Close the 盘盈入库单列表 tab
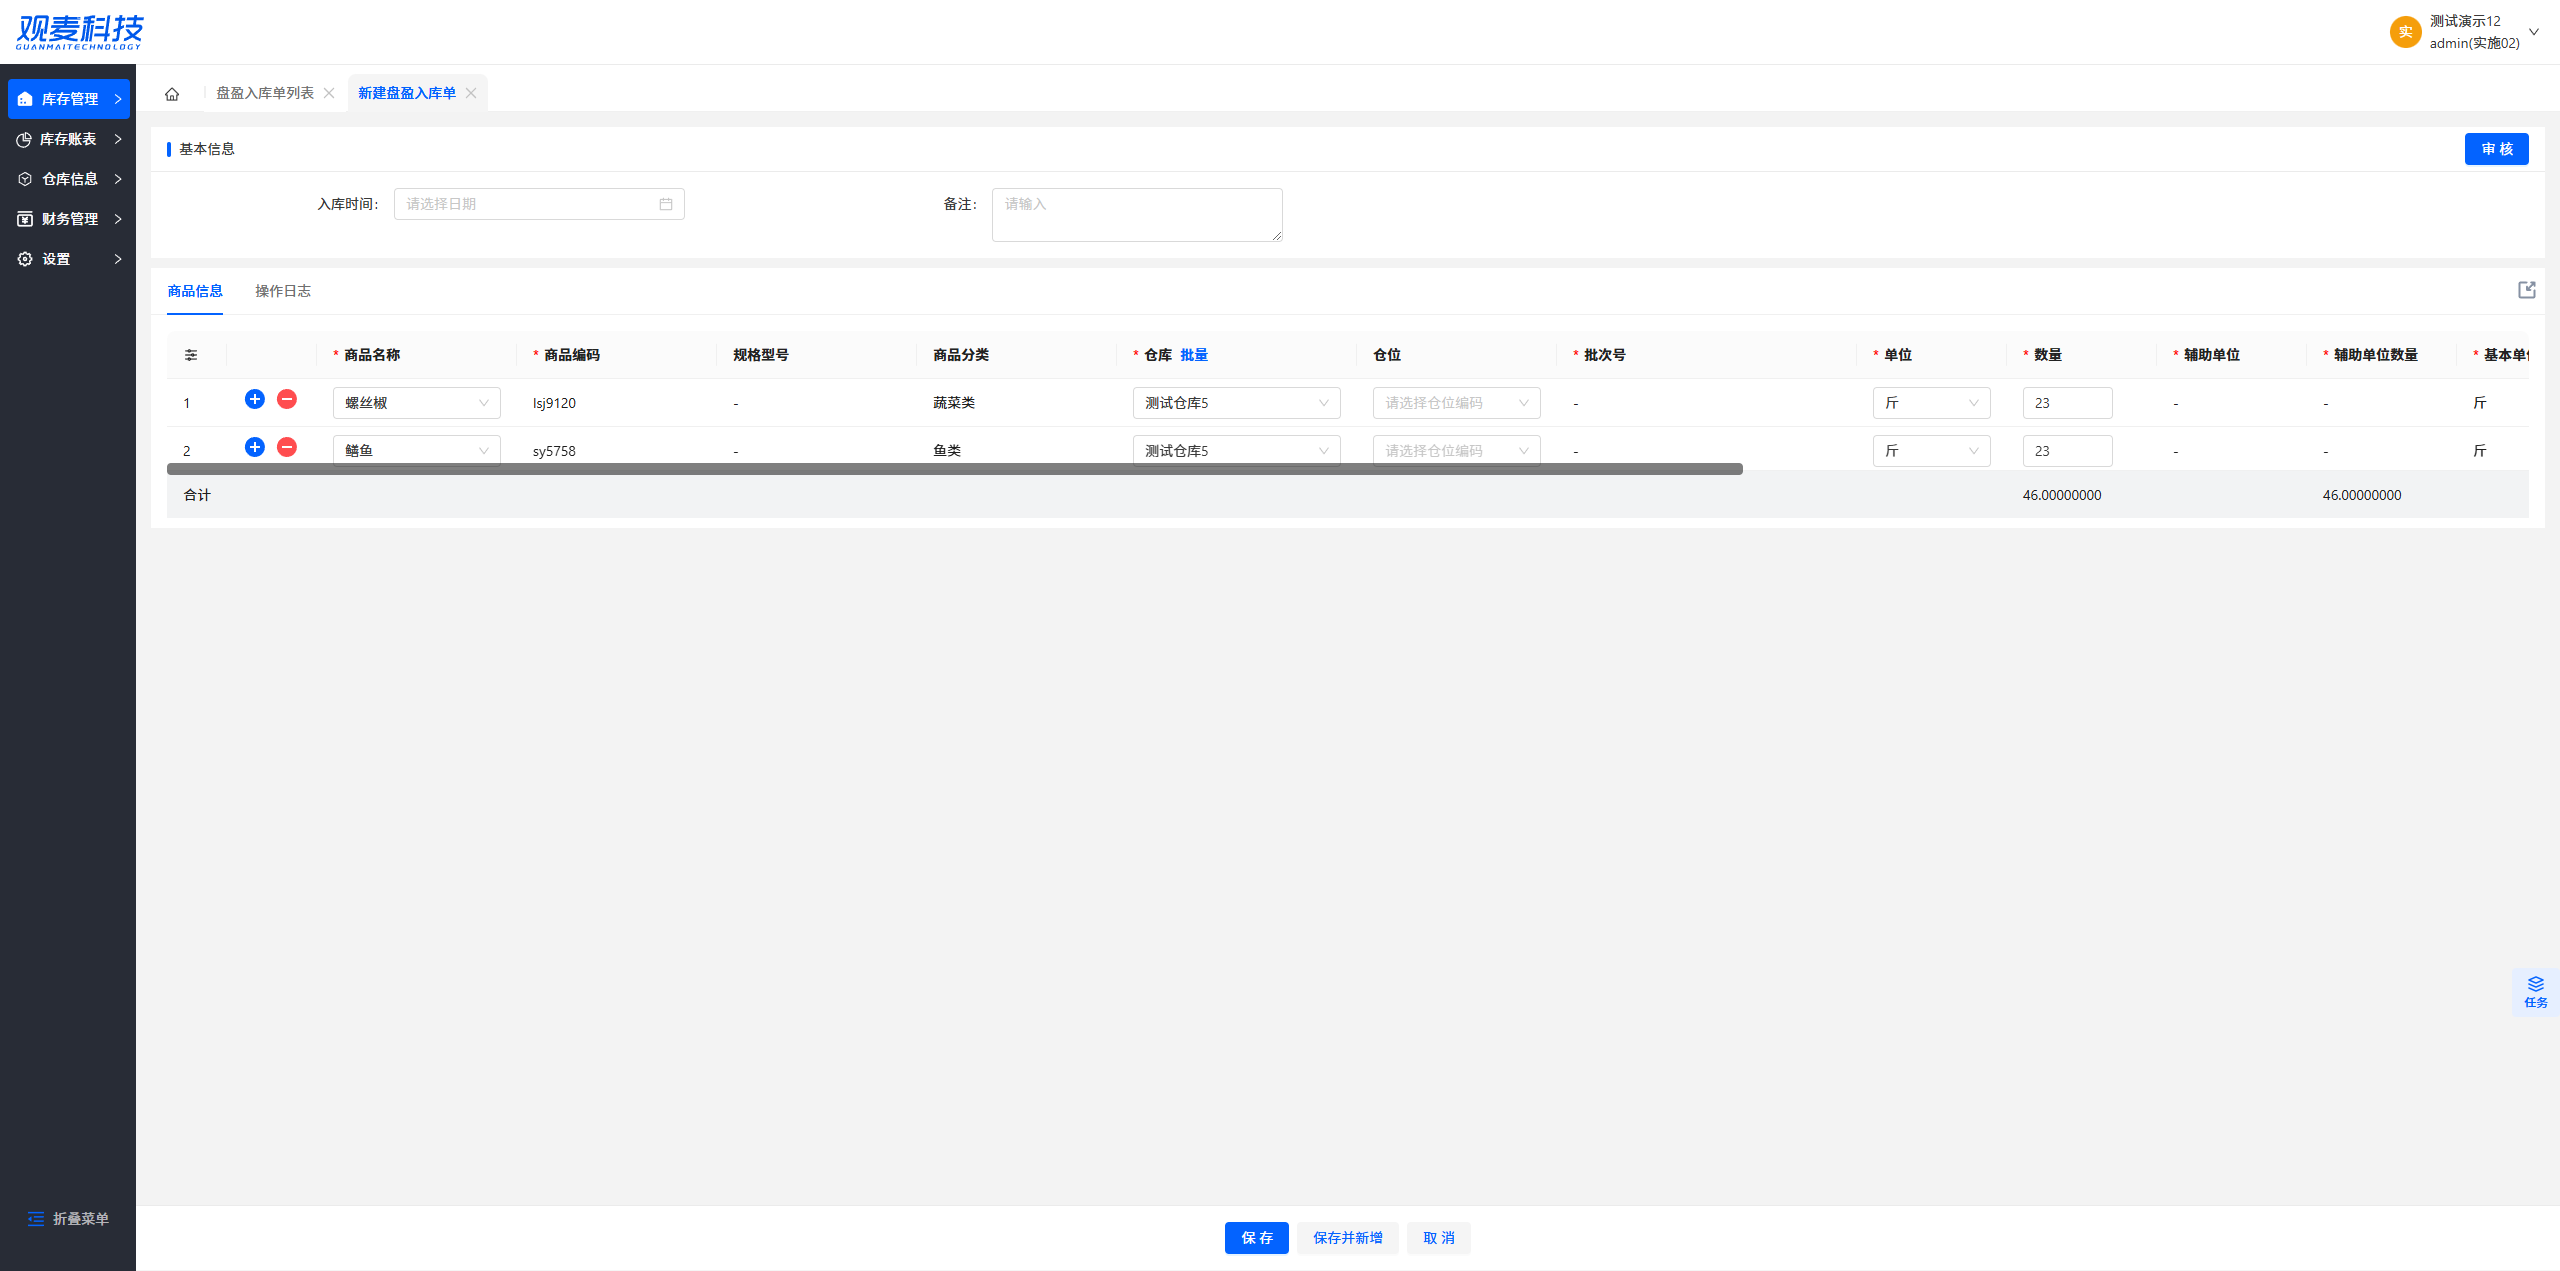2560x1271 pixels. tap(329, 93)
